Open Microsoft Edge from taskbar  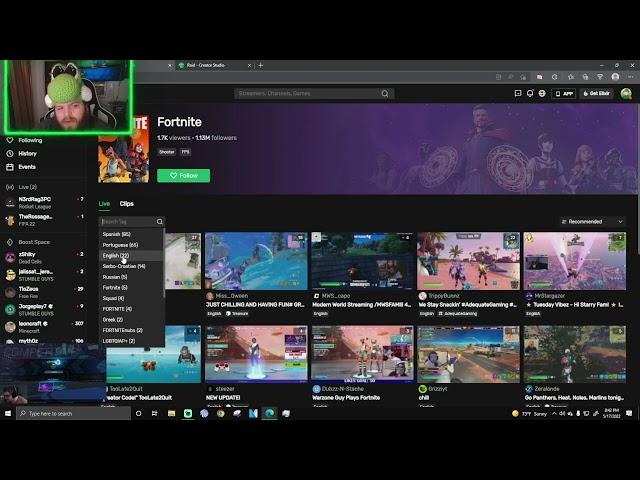269,413
